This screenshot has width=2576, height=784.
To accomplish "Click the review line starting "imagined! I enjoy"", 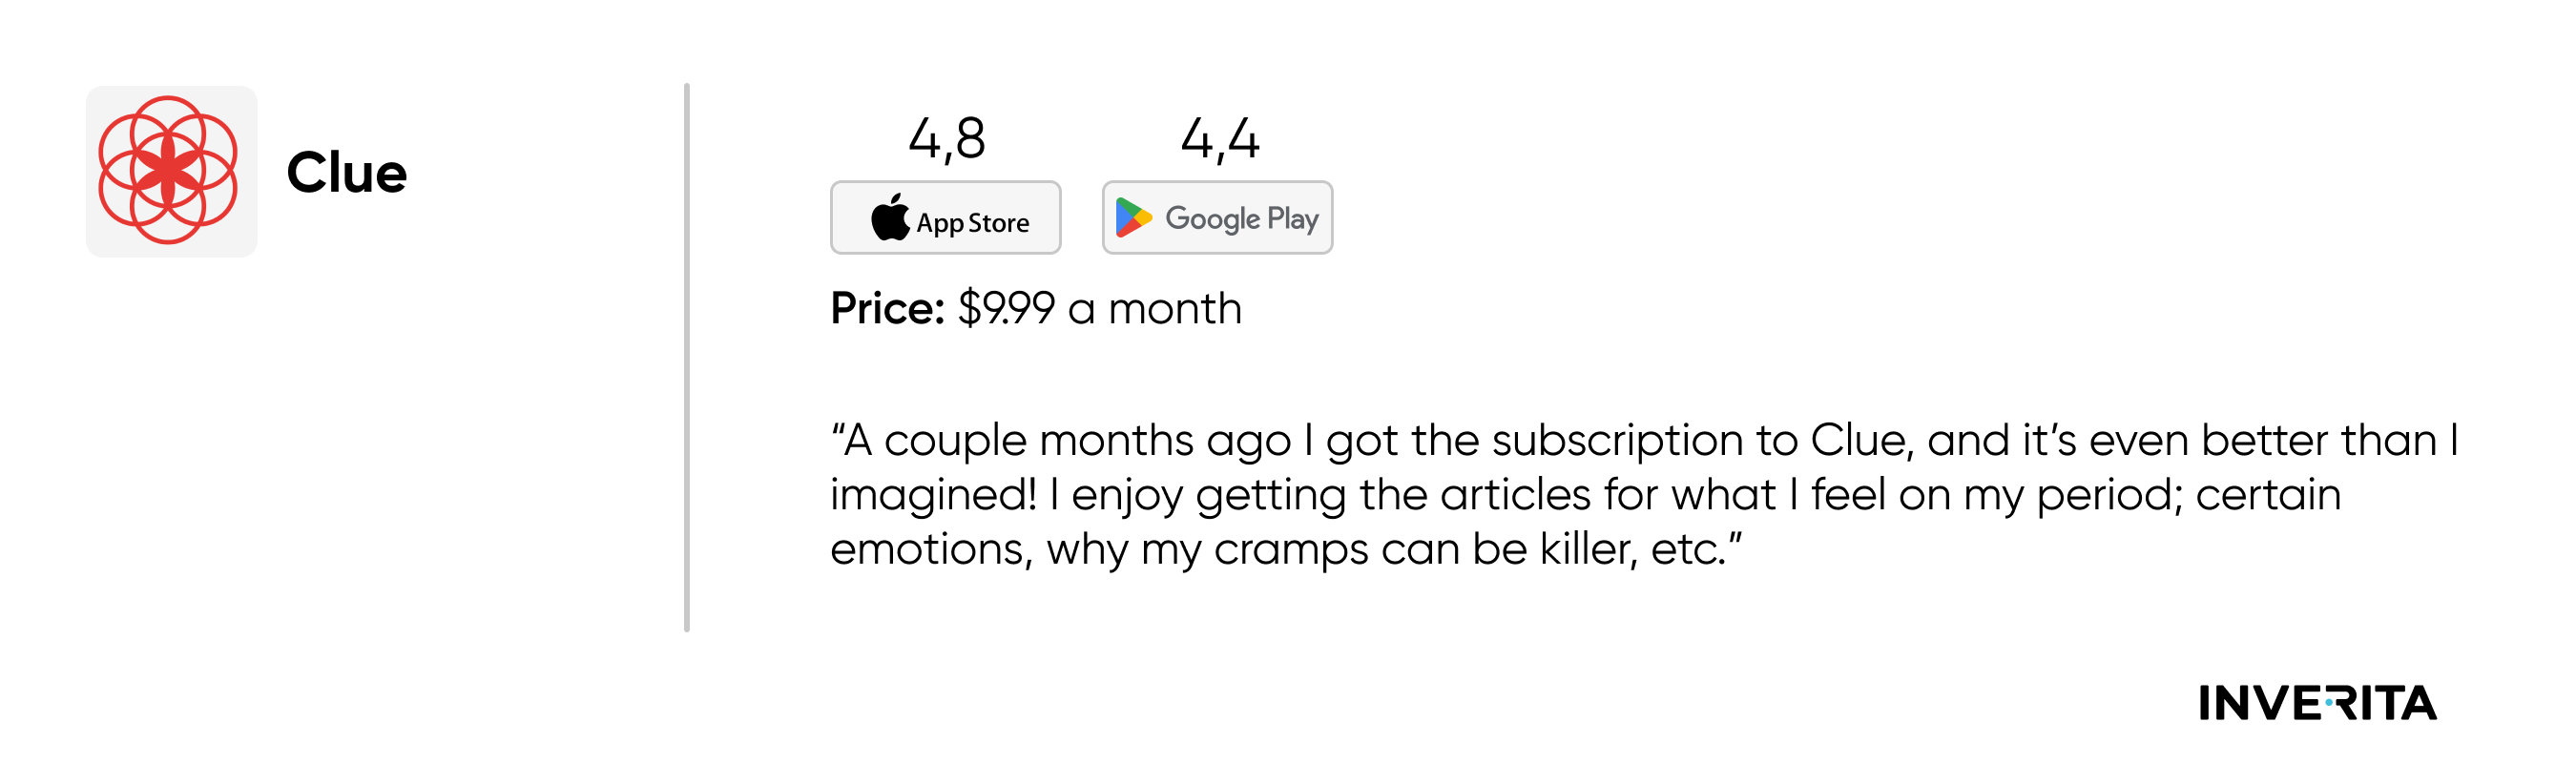I will (1585, 495).
